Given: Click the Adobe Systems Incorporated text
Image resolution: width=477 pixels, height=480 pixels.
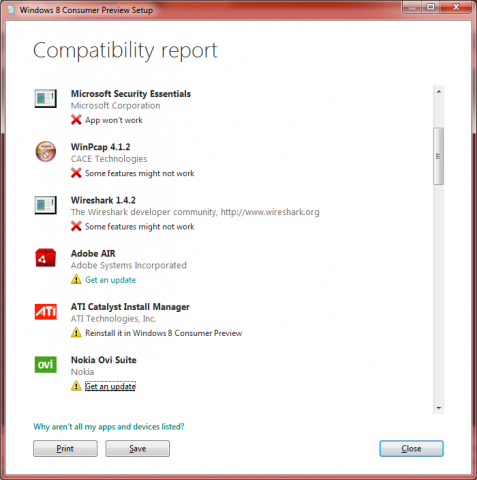Looking at the screenshot, I should [x=129, y=265].
